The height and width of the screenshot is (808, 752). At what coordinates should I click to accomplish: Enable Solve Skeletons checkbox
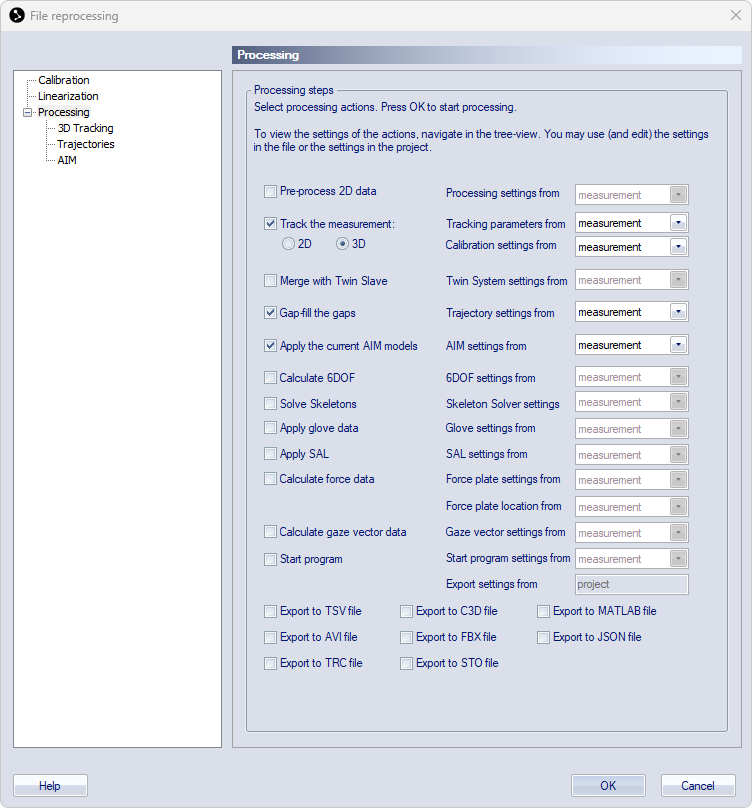click(270, 403)
